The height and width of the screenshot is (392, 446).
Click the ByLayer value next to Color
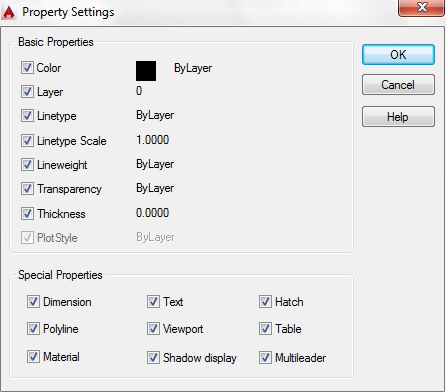[x=193, y=68]
